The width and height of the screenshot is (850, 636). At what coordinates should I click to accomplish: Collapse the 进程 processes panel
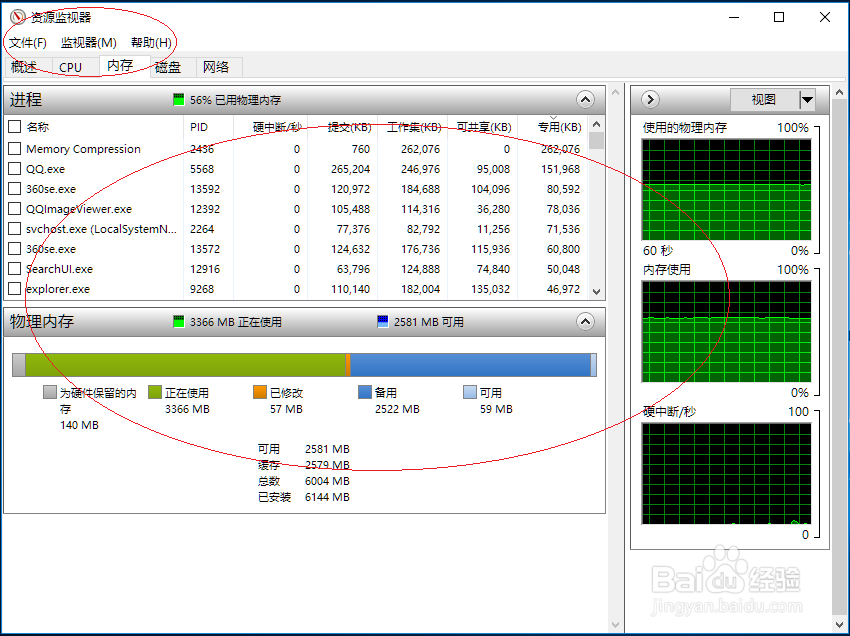[x=585, y=99]
